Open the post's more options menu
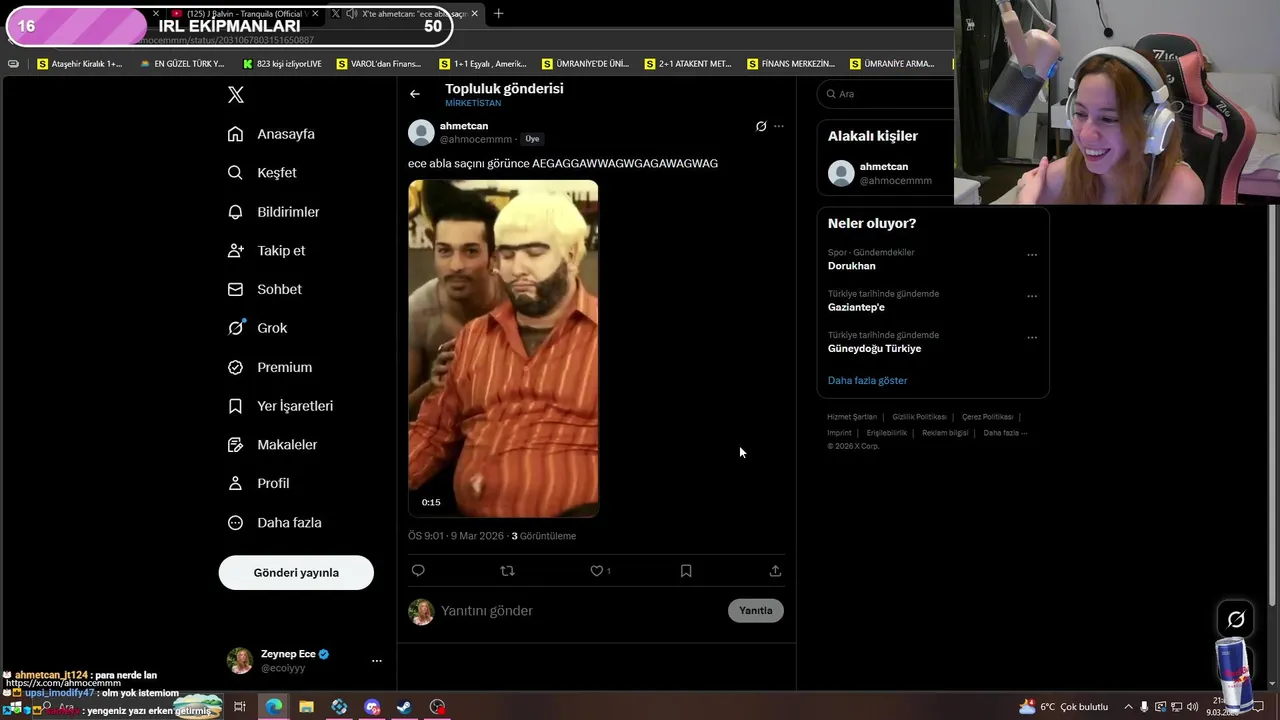The width and height of the screenshot is (1280, 720). [x=779, y=126]
